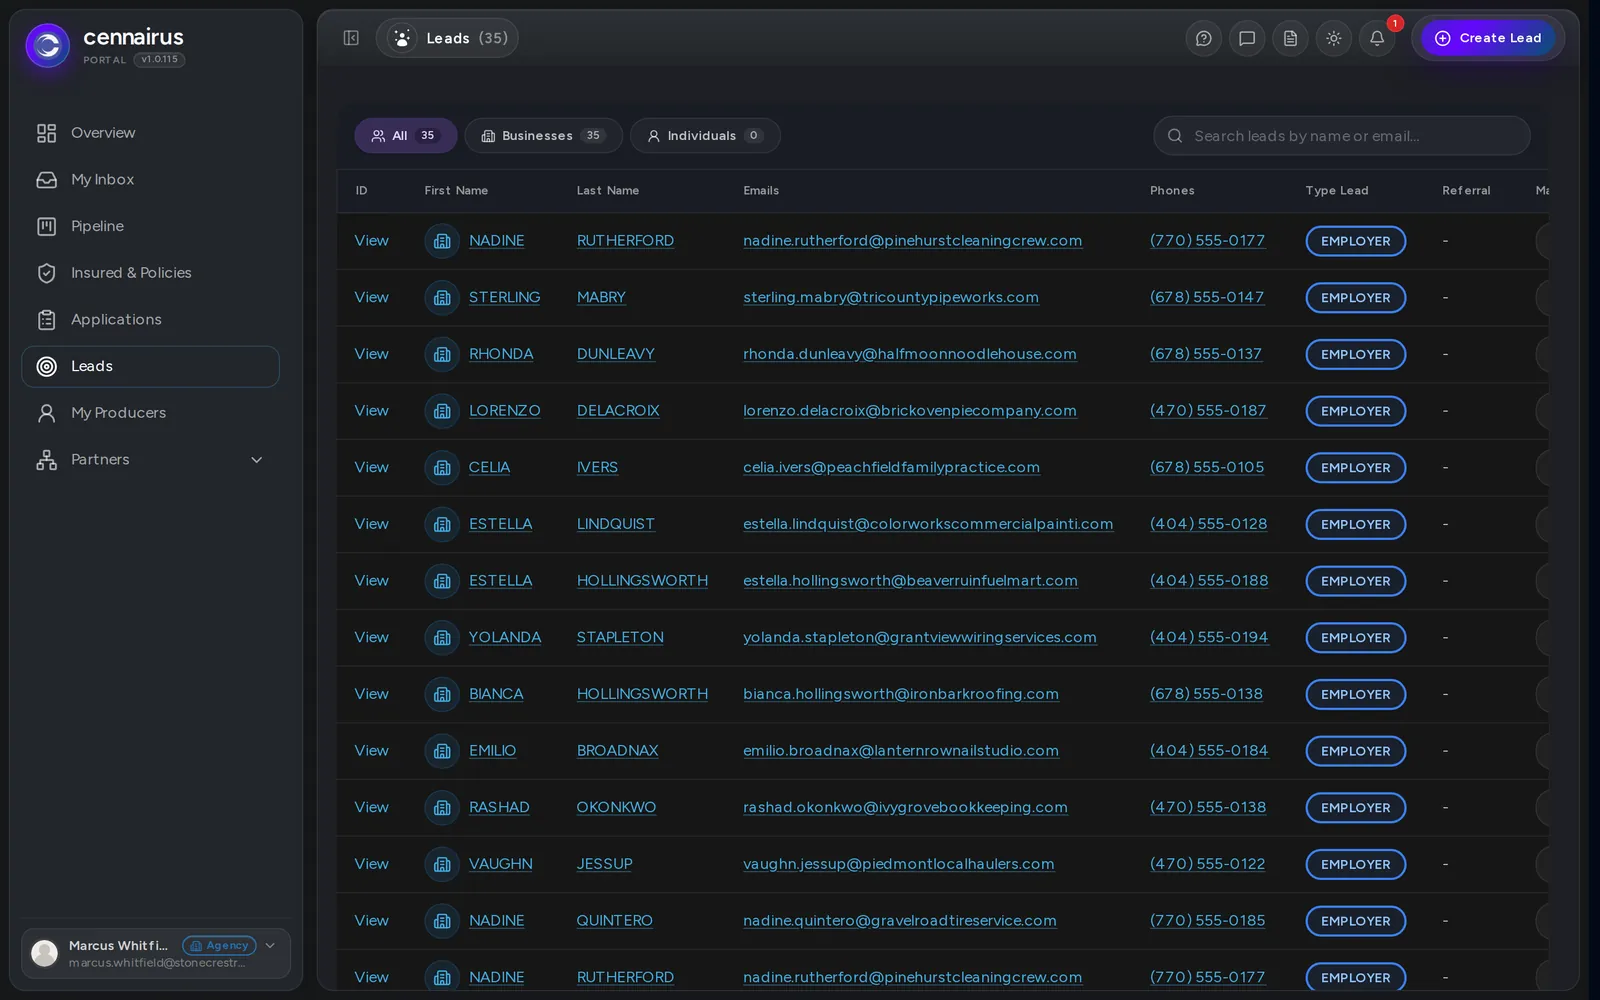1600x1000 pixels.
Task: Open the account switcher chevron
Action: tap(270, 945)
